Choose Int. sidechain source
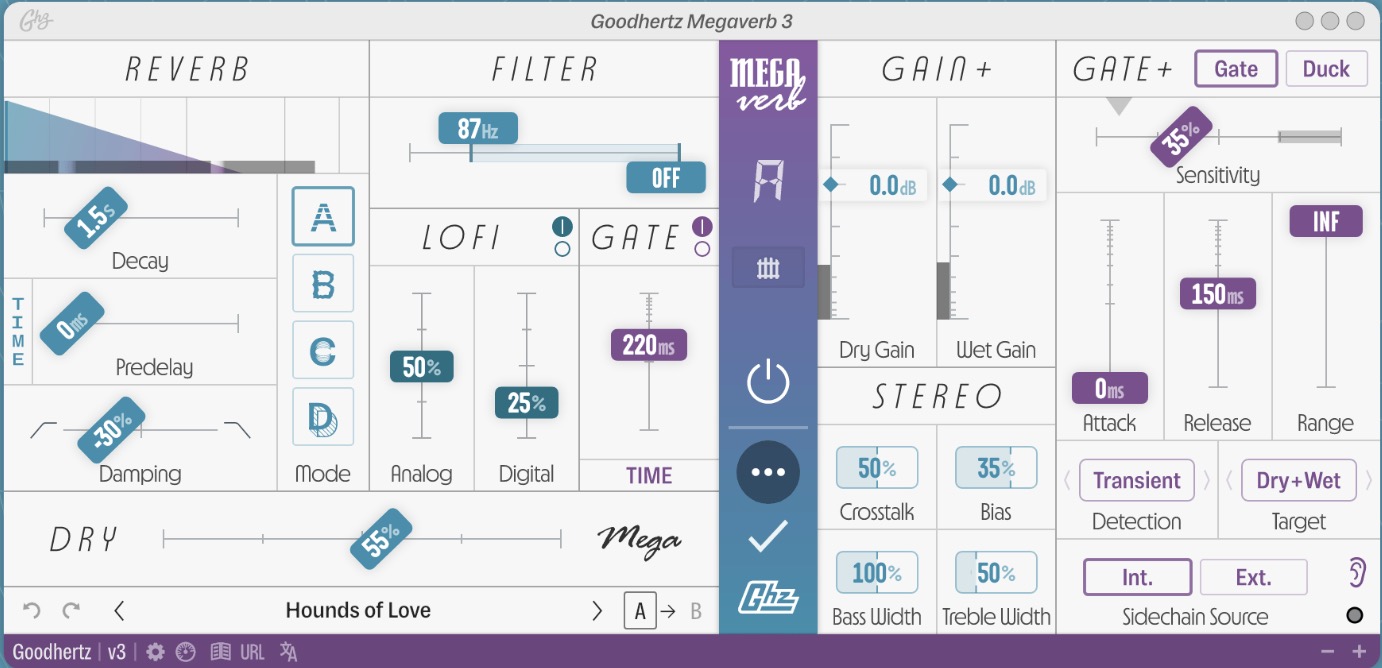Image resolution: width=1382 pixels, height=668 pixels. [1137, 578]
